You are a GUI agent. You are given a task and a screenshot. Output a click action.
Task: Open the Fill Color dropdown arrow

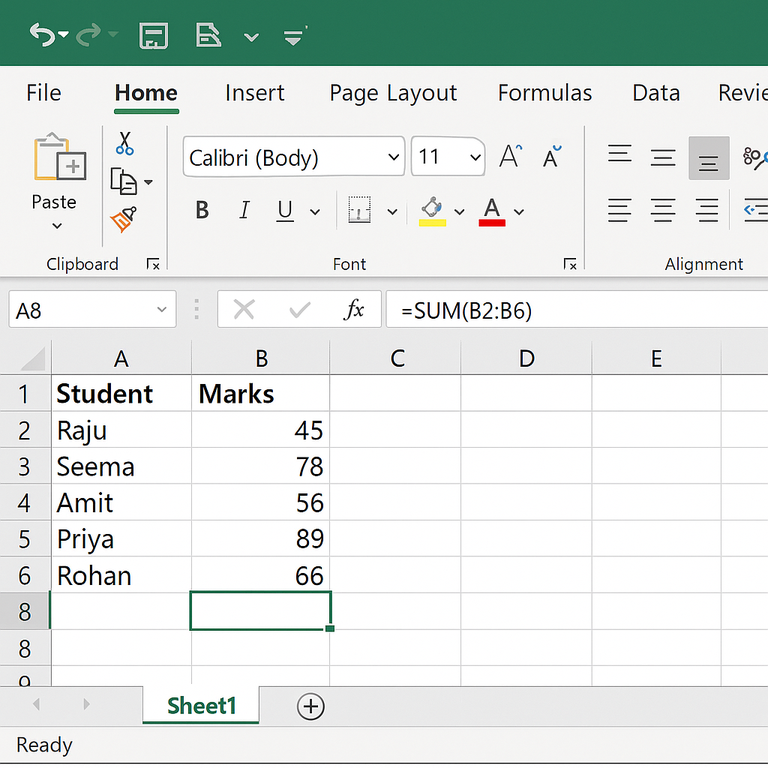[x=459, y=212]
